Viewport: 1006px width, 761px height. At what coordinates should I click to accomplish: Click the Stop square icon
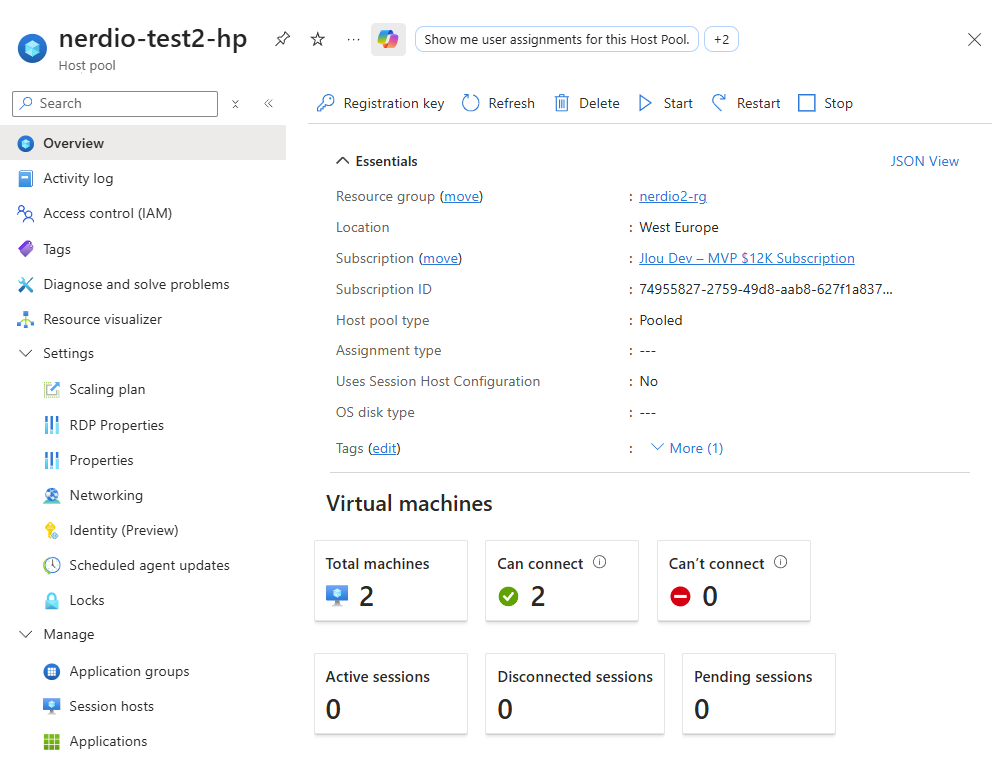[806, 103]
